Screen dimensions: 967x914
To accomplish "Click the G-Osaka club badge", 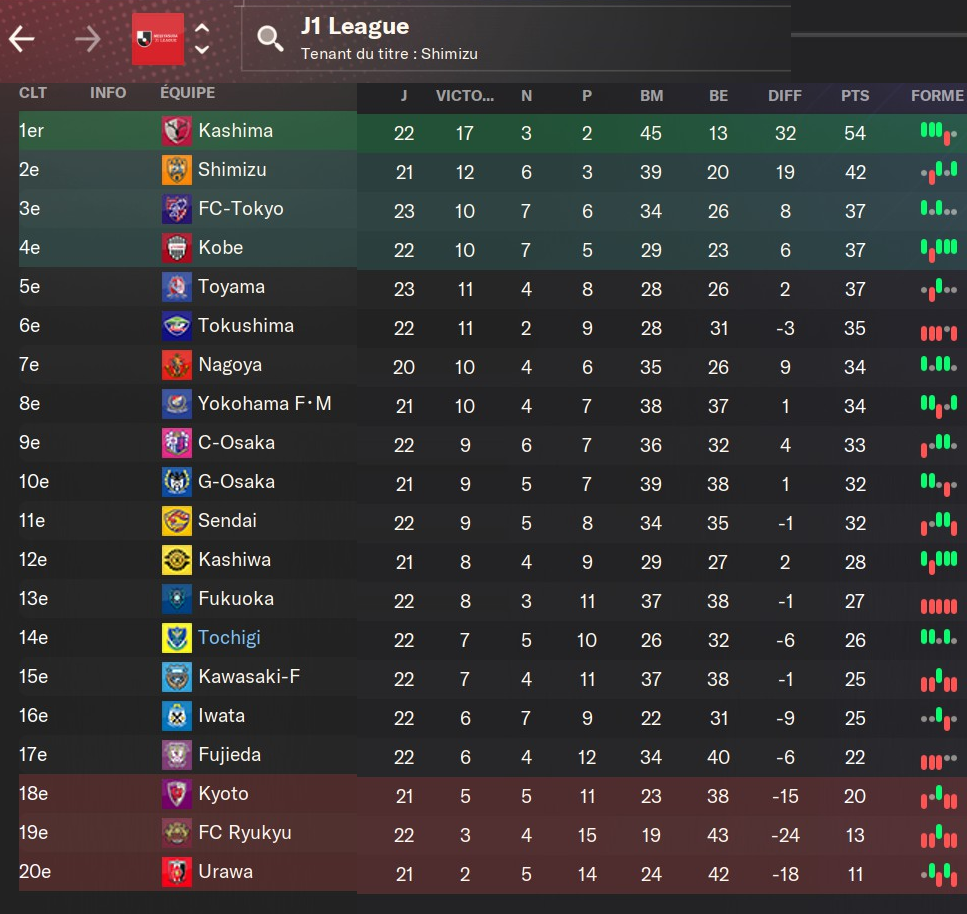I will click(x=176, y=483).
